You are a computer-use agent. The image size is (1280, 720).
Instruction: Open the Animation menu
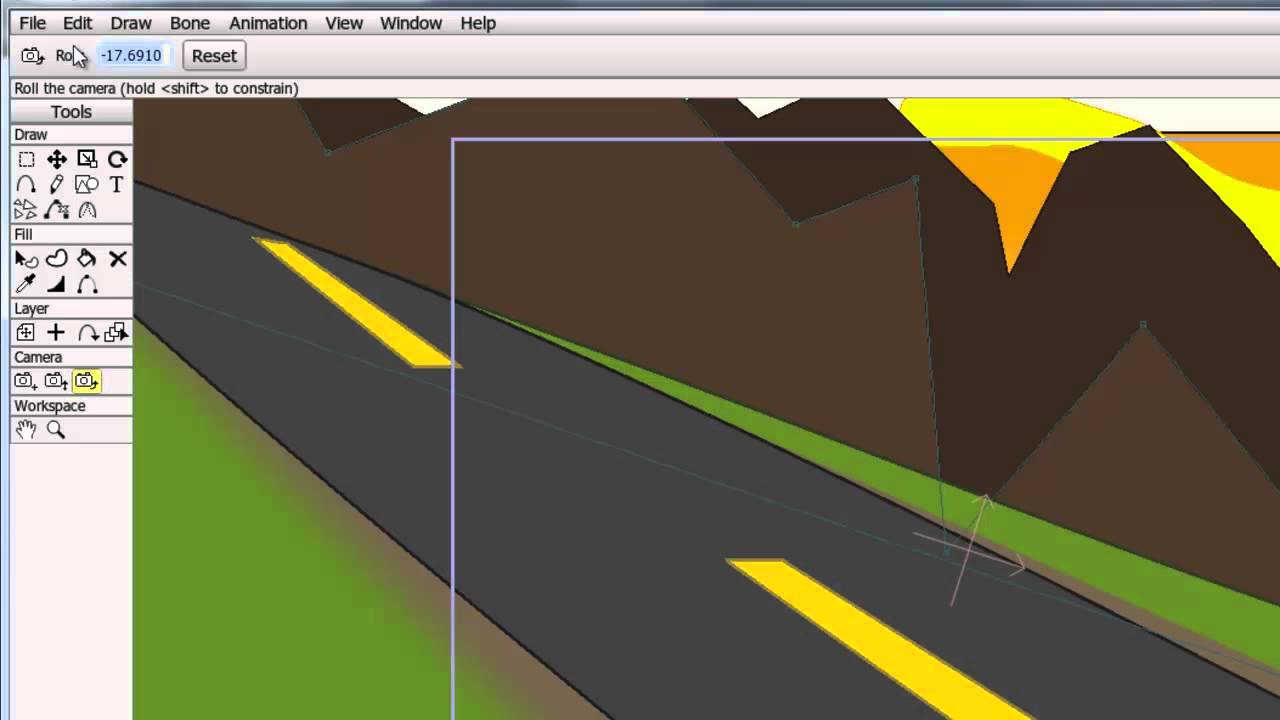click(x=268, y=23)
